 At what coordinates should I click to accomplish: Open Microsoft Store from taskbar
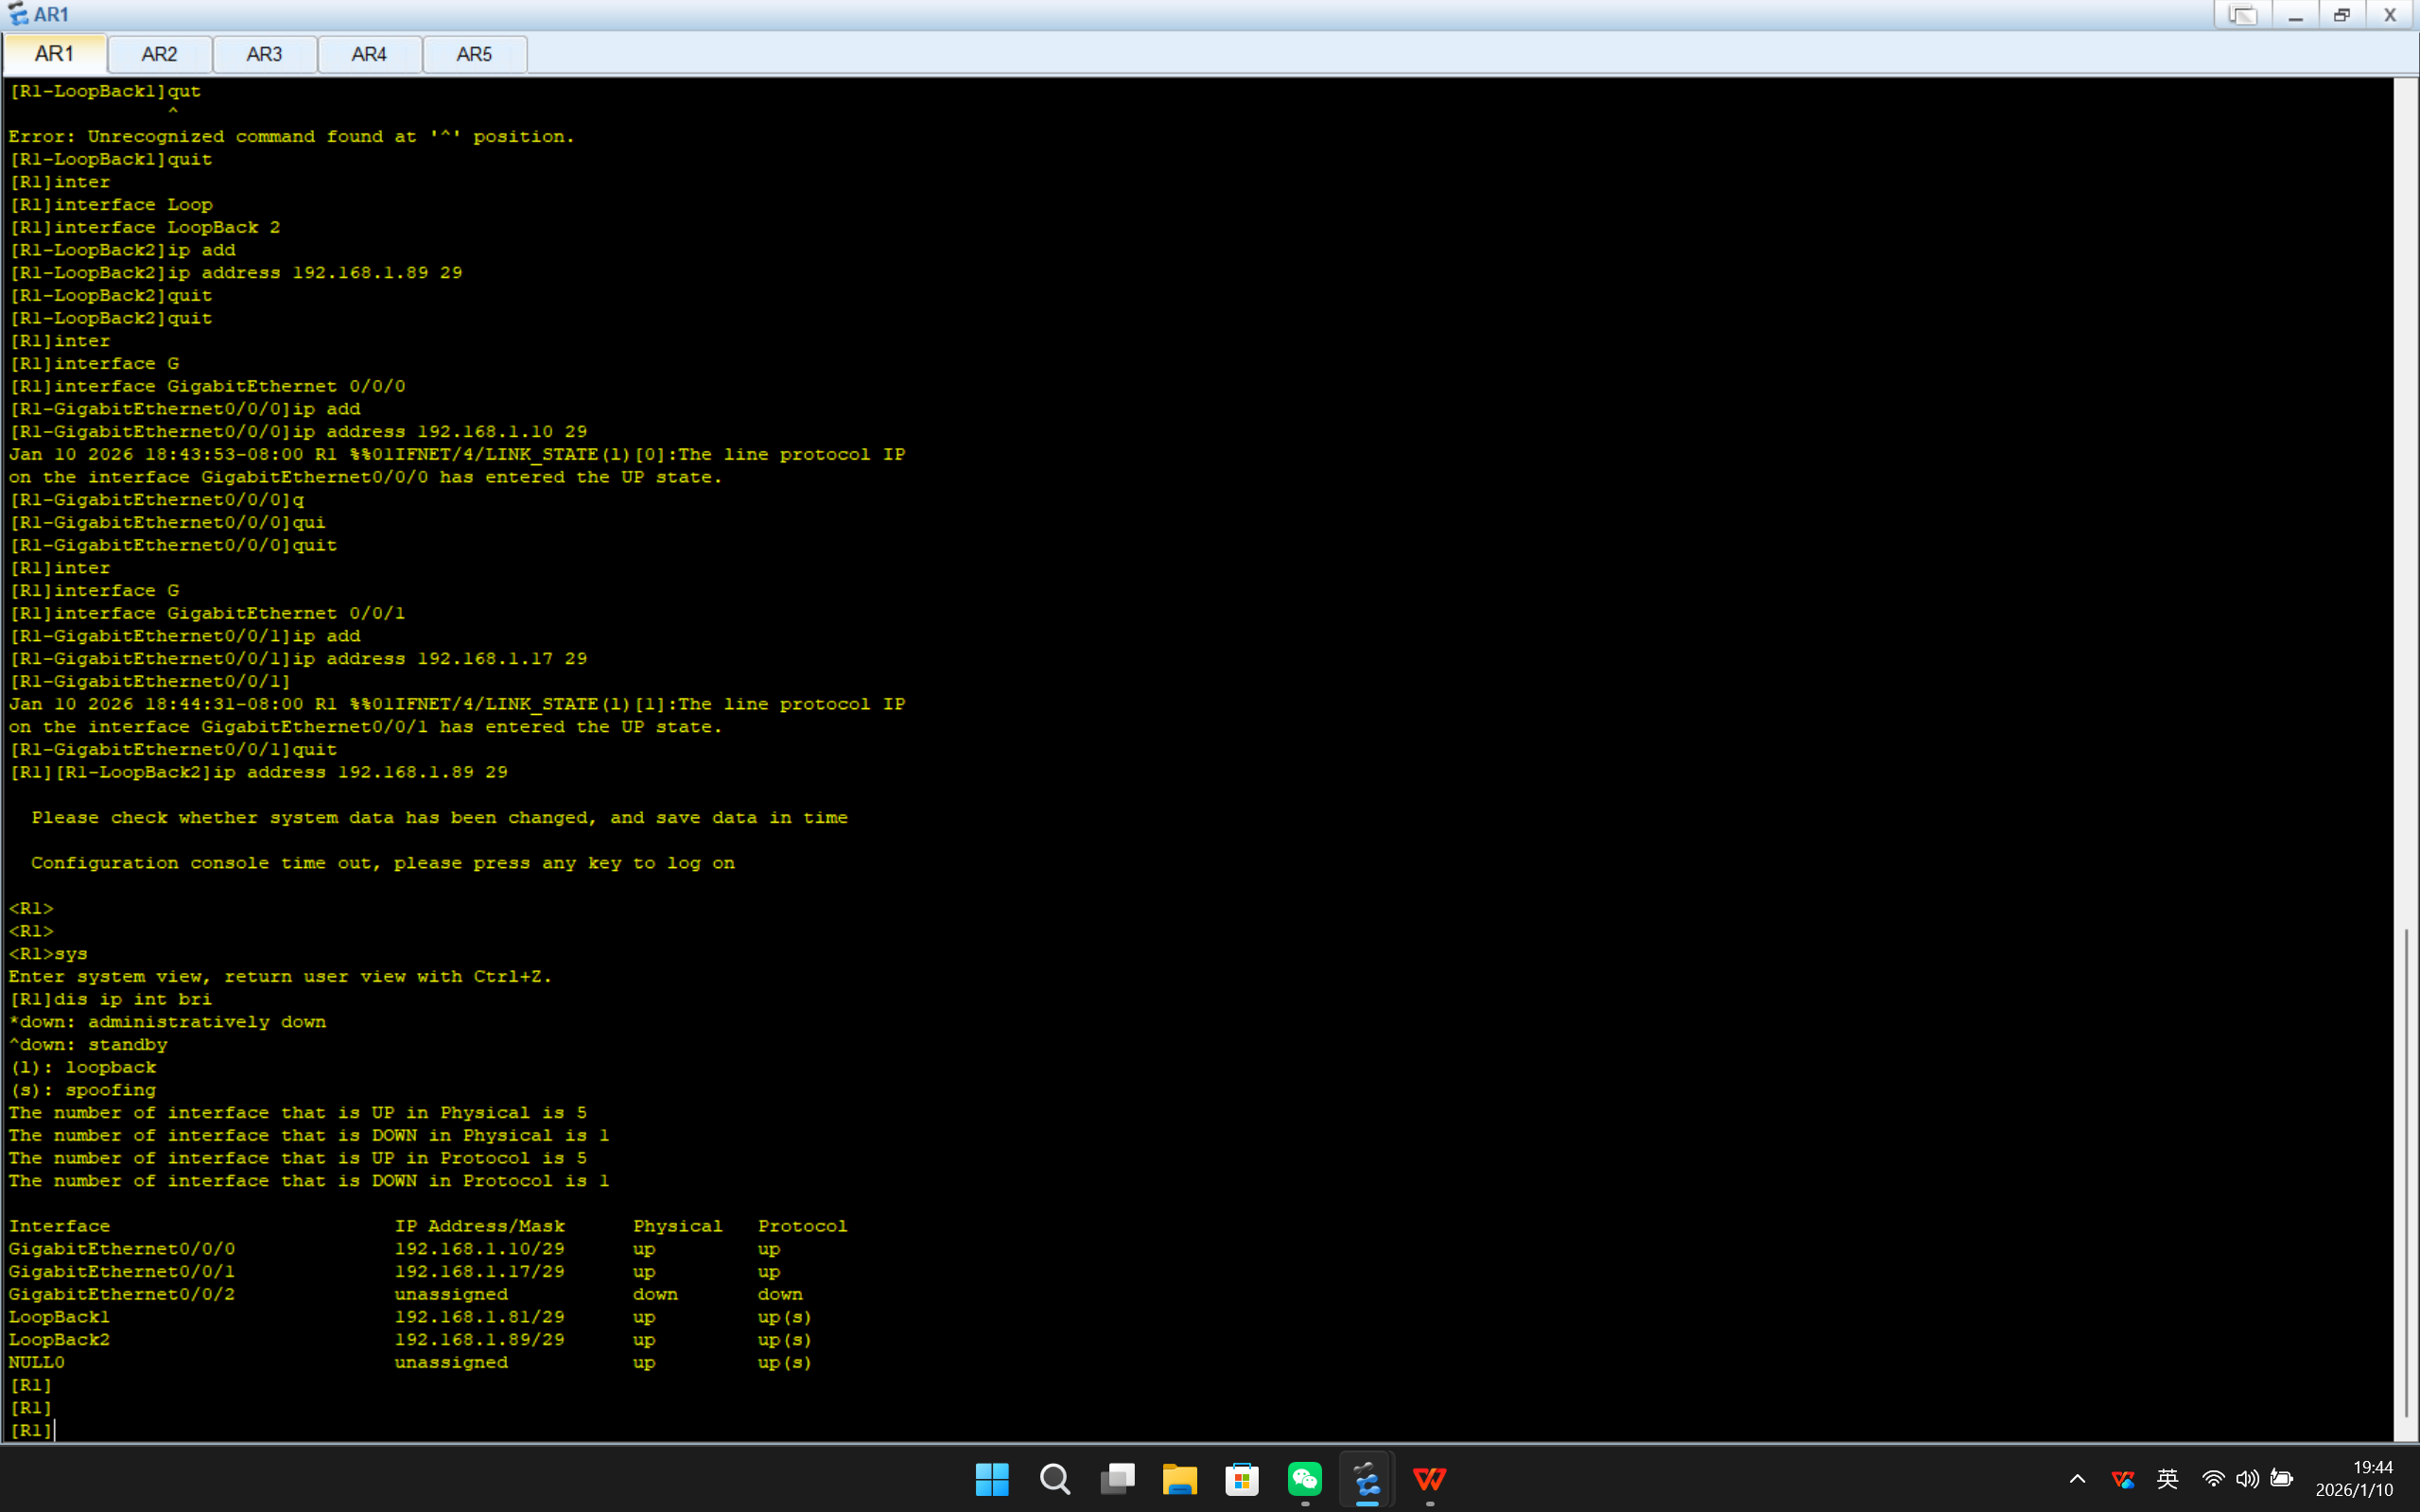1242,1479
